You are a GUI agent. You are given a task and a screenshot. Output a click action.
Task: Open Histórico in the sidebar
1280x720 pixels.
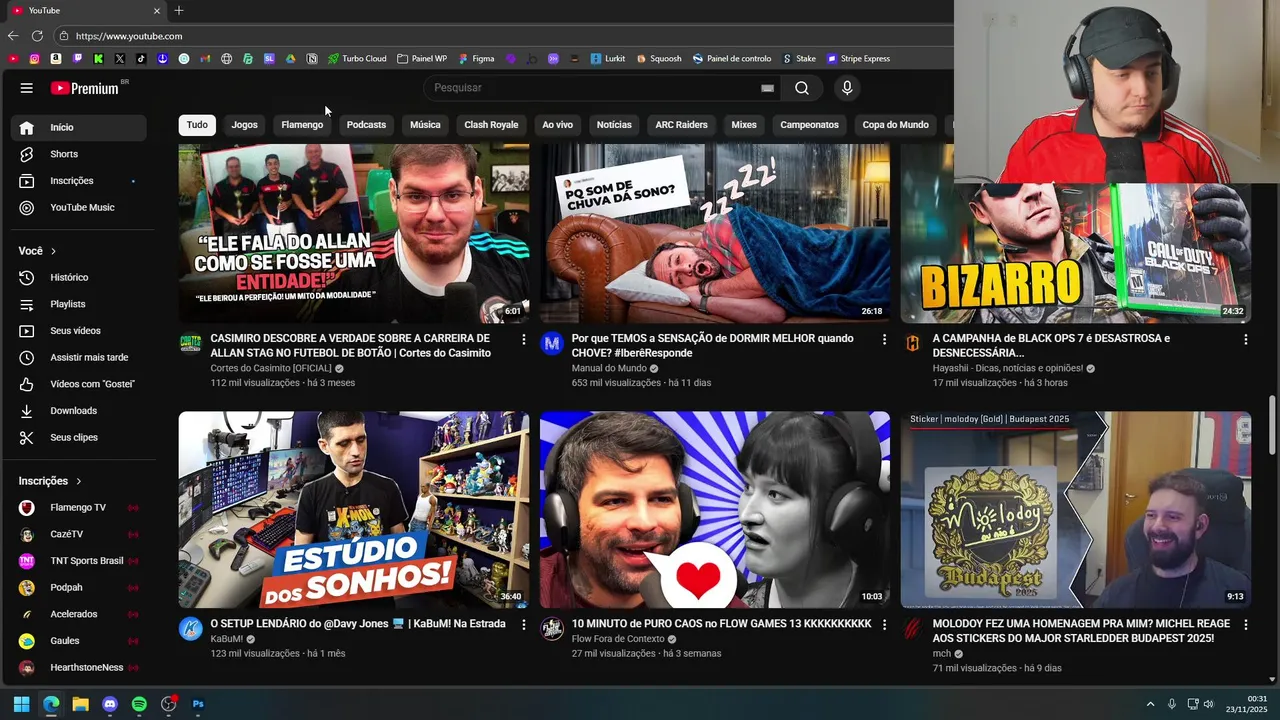pyautogui.click(x=79, y=277)
